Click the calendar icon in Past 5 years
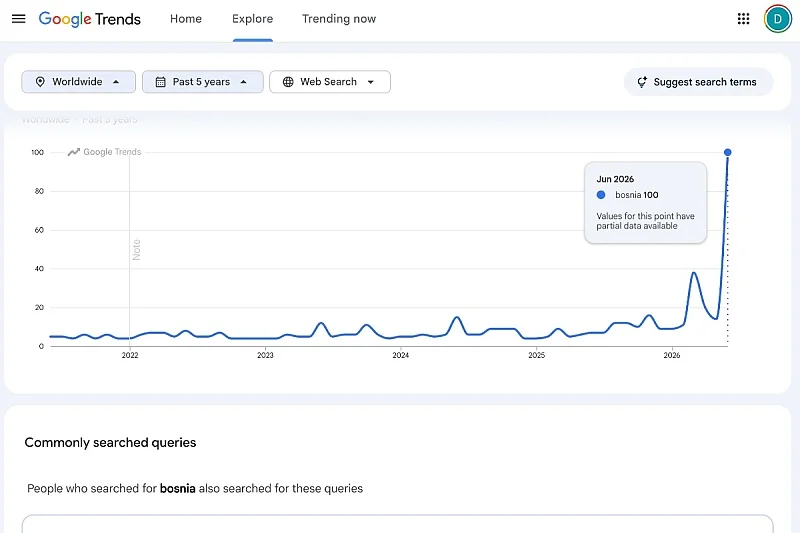Screen dimensions: 800x533 (x=160, y=82)
